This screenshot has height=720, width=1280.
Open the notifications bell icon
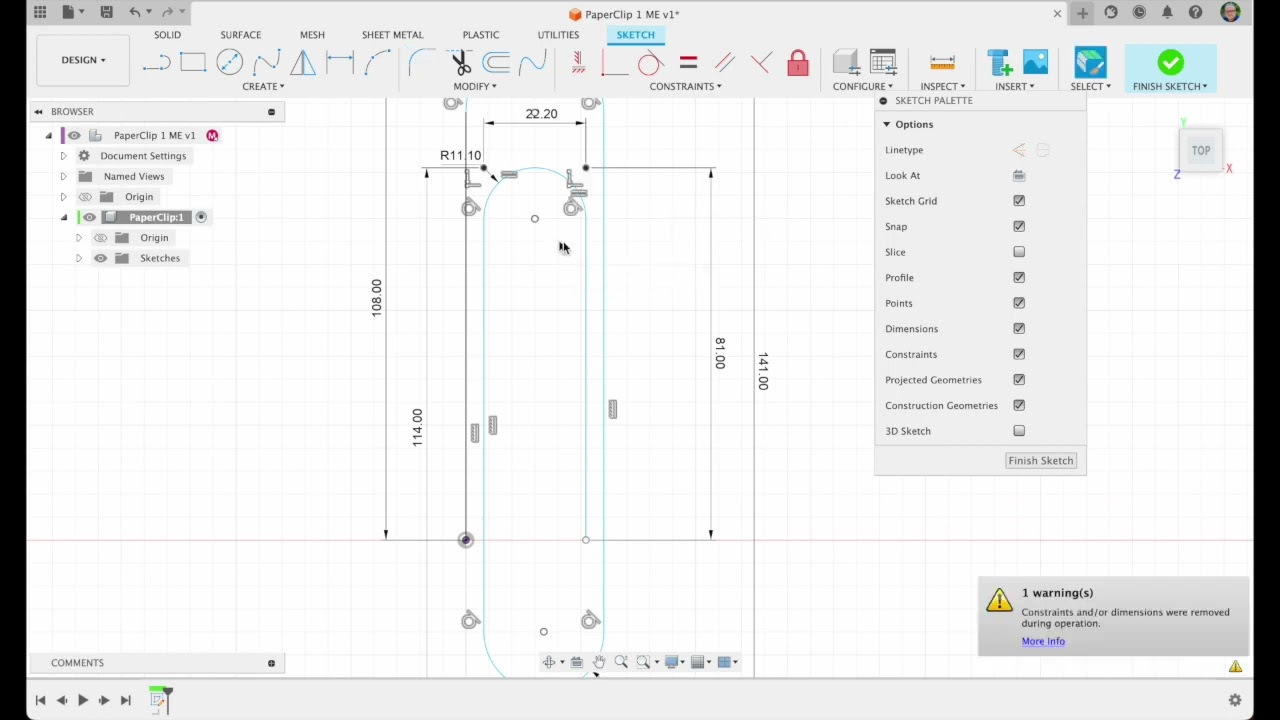1167,13
